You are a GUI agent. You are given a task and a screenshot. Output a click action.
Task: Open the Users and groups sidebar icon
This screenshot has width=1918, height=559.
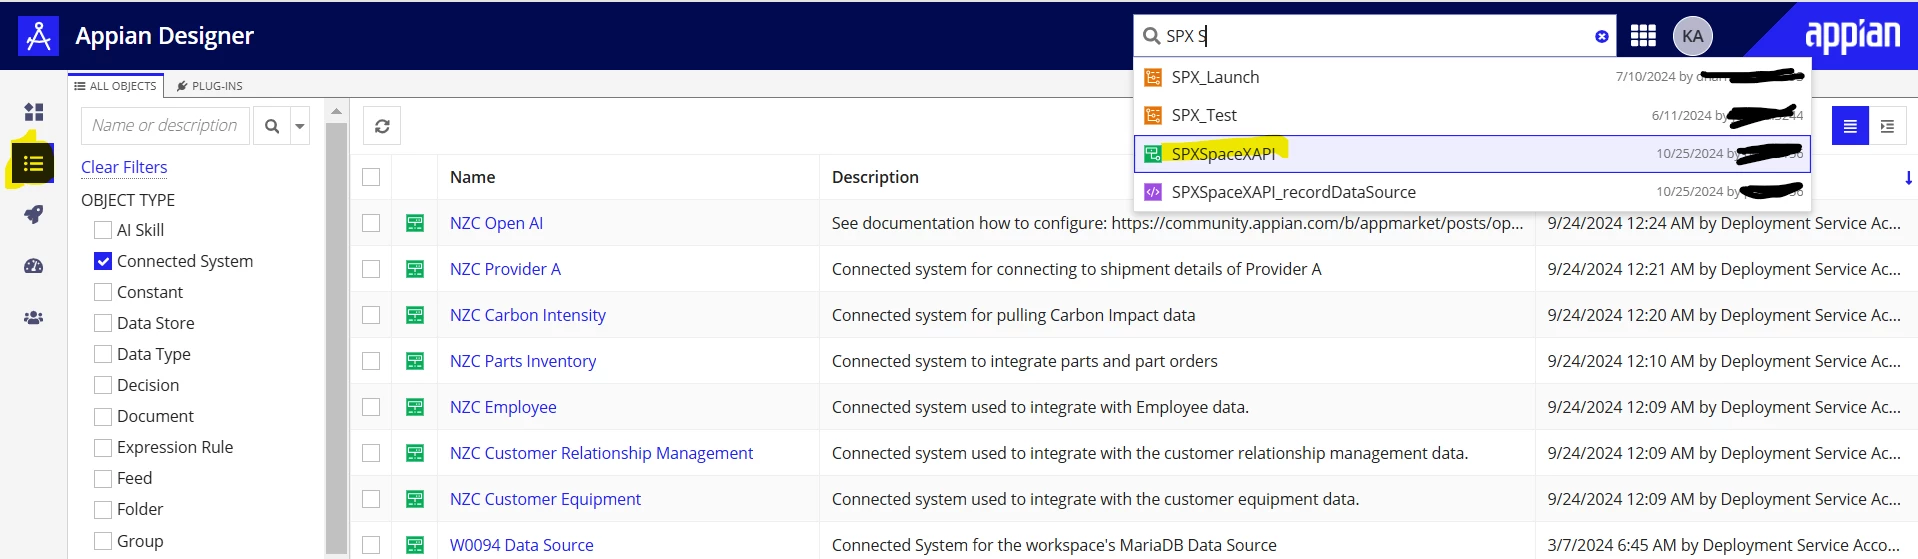coord(34,318)
